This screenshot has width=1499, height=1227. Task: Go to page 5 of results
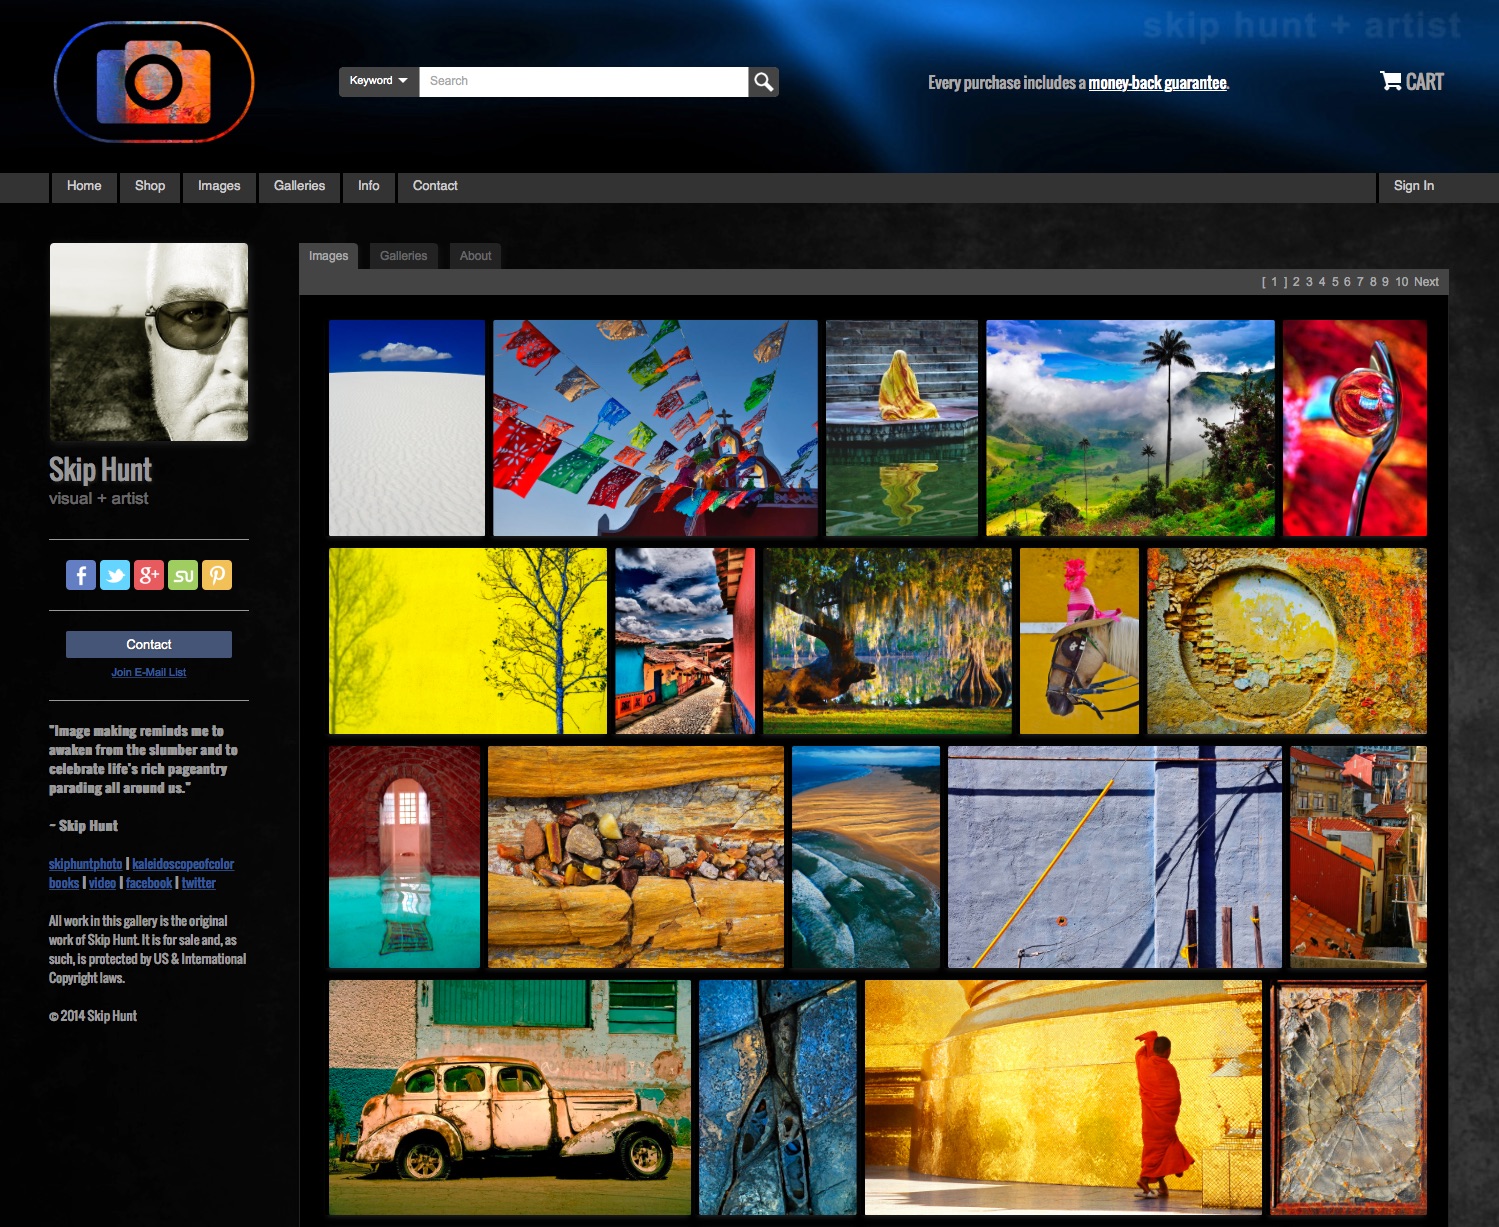click(1334, 282)
